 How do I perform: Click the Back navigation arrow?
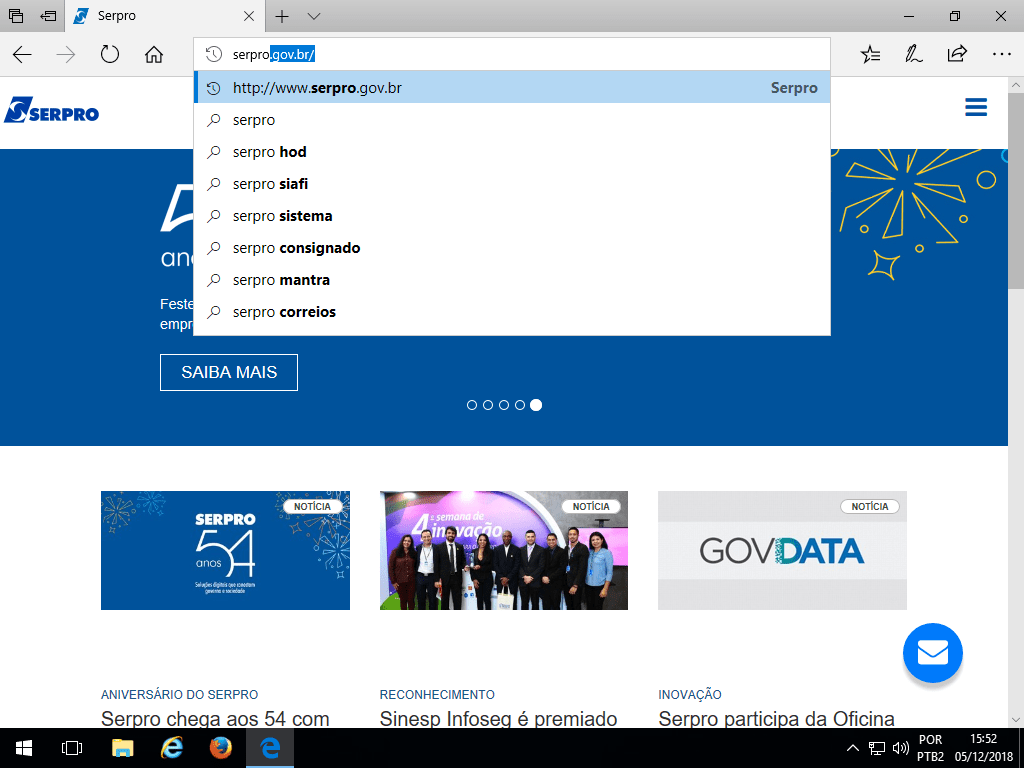tap(22, 55)
